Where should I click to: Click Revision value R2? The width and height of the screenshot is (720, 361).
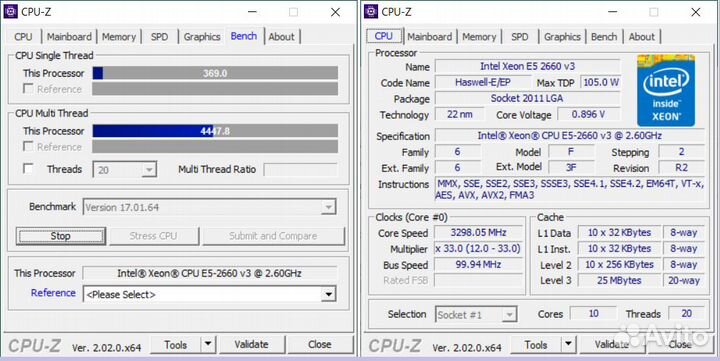coord(681,168)
